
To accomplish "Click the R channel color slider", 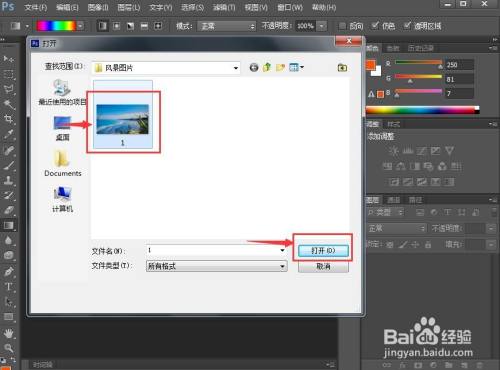I will coord(418,63).
